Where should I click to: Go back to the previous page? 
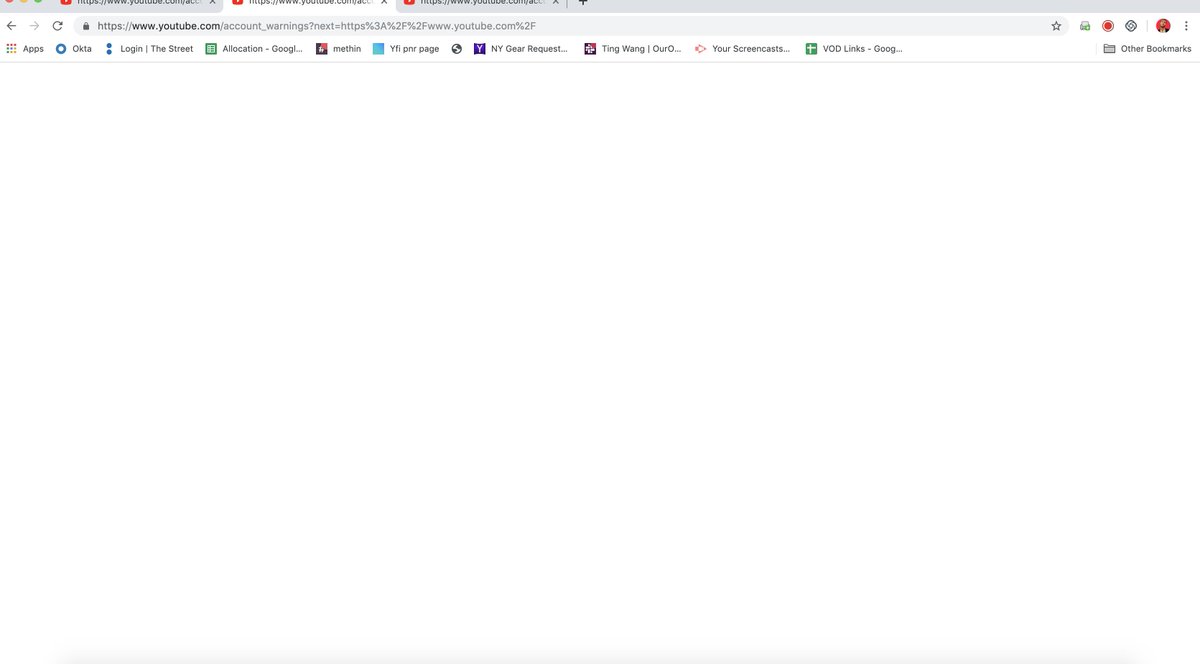[x=11, y=26]
